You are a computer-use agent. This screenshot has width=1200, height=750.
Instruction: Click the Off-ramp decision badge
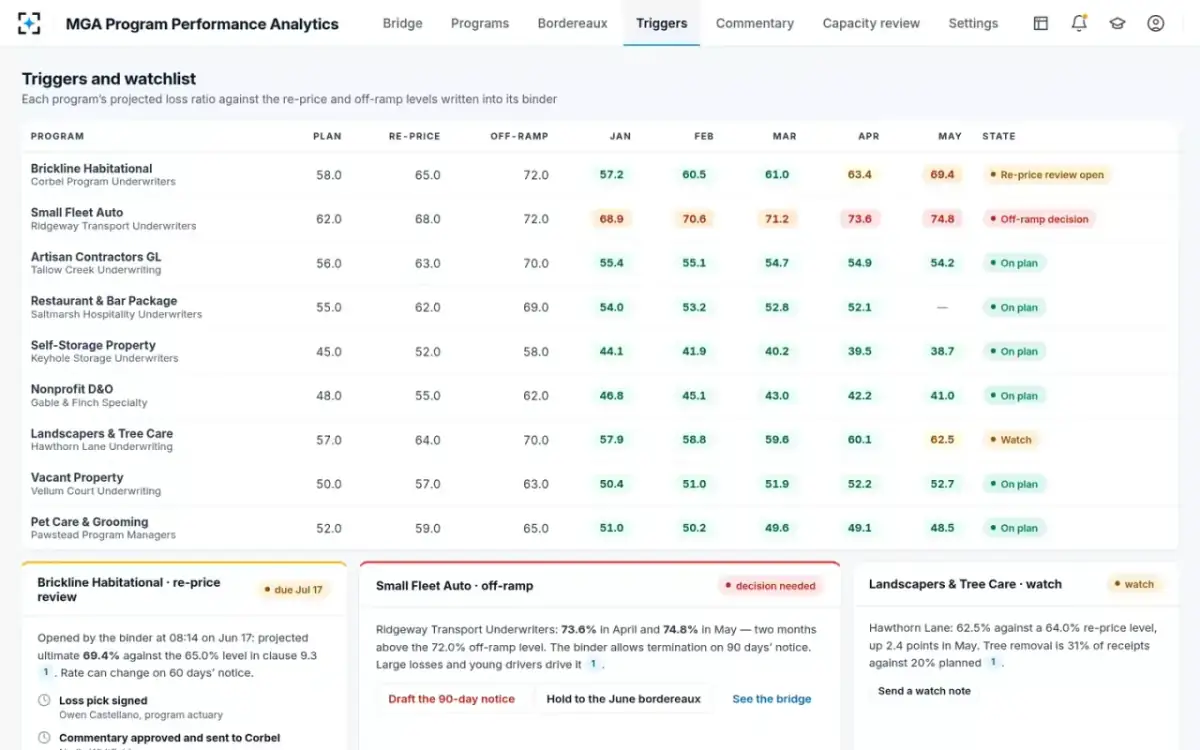tap(1039, 219)
